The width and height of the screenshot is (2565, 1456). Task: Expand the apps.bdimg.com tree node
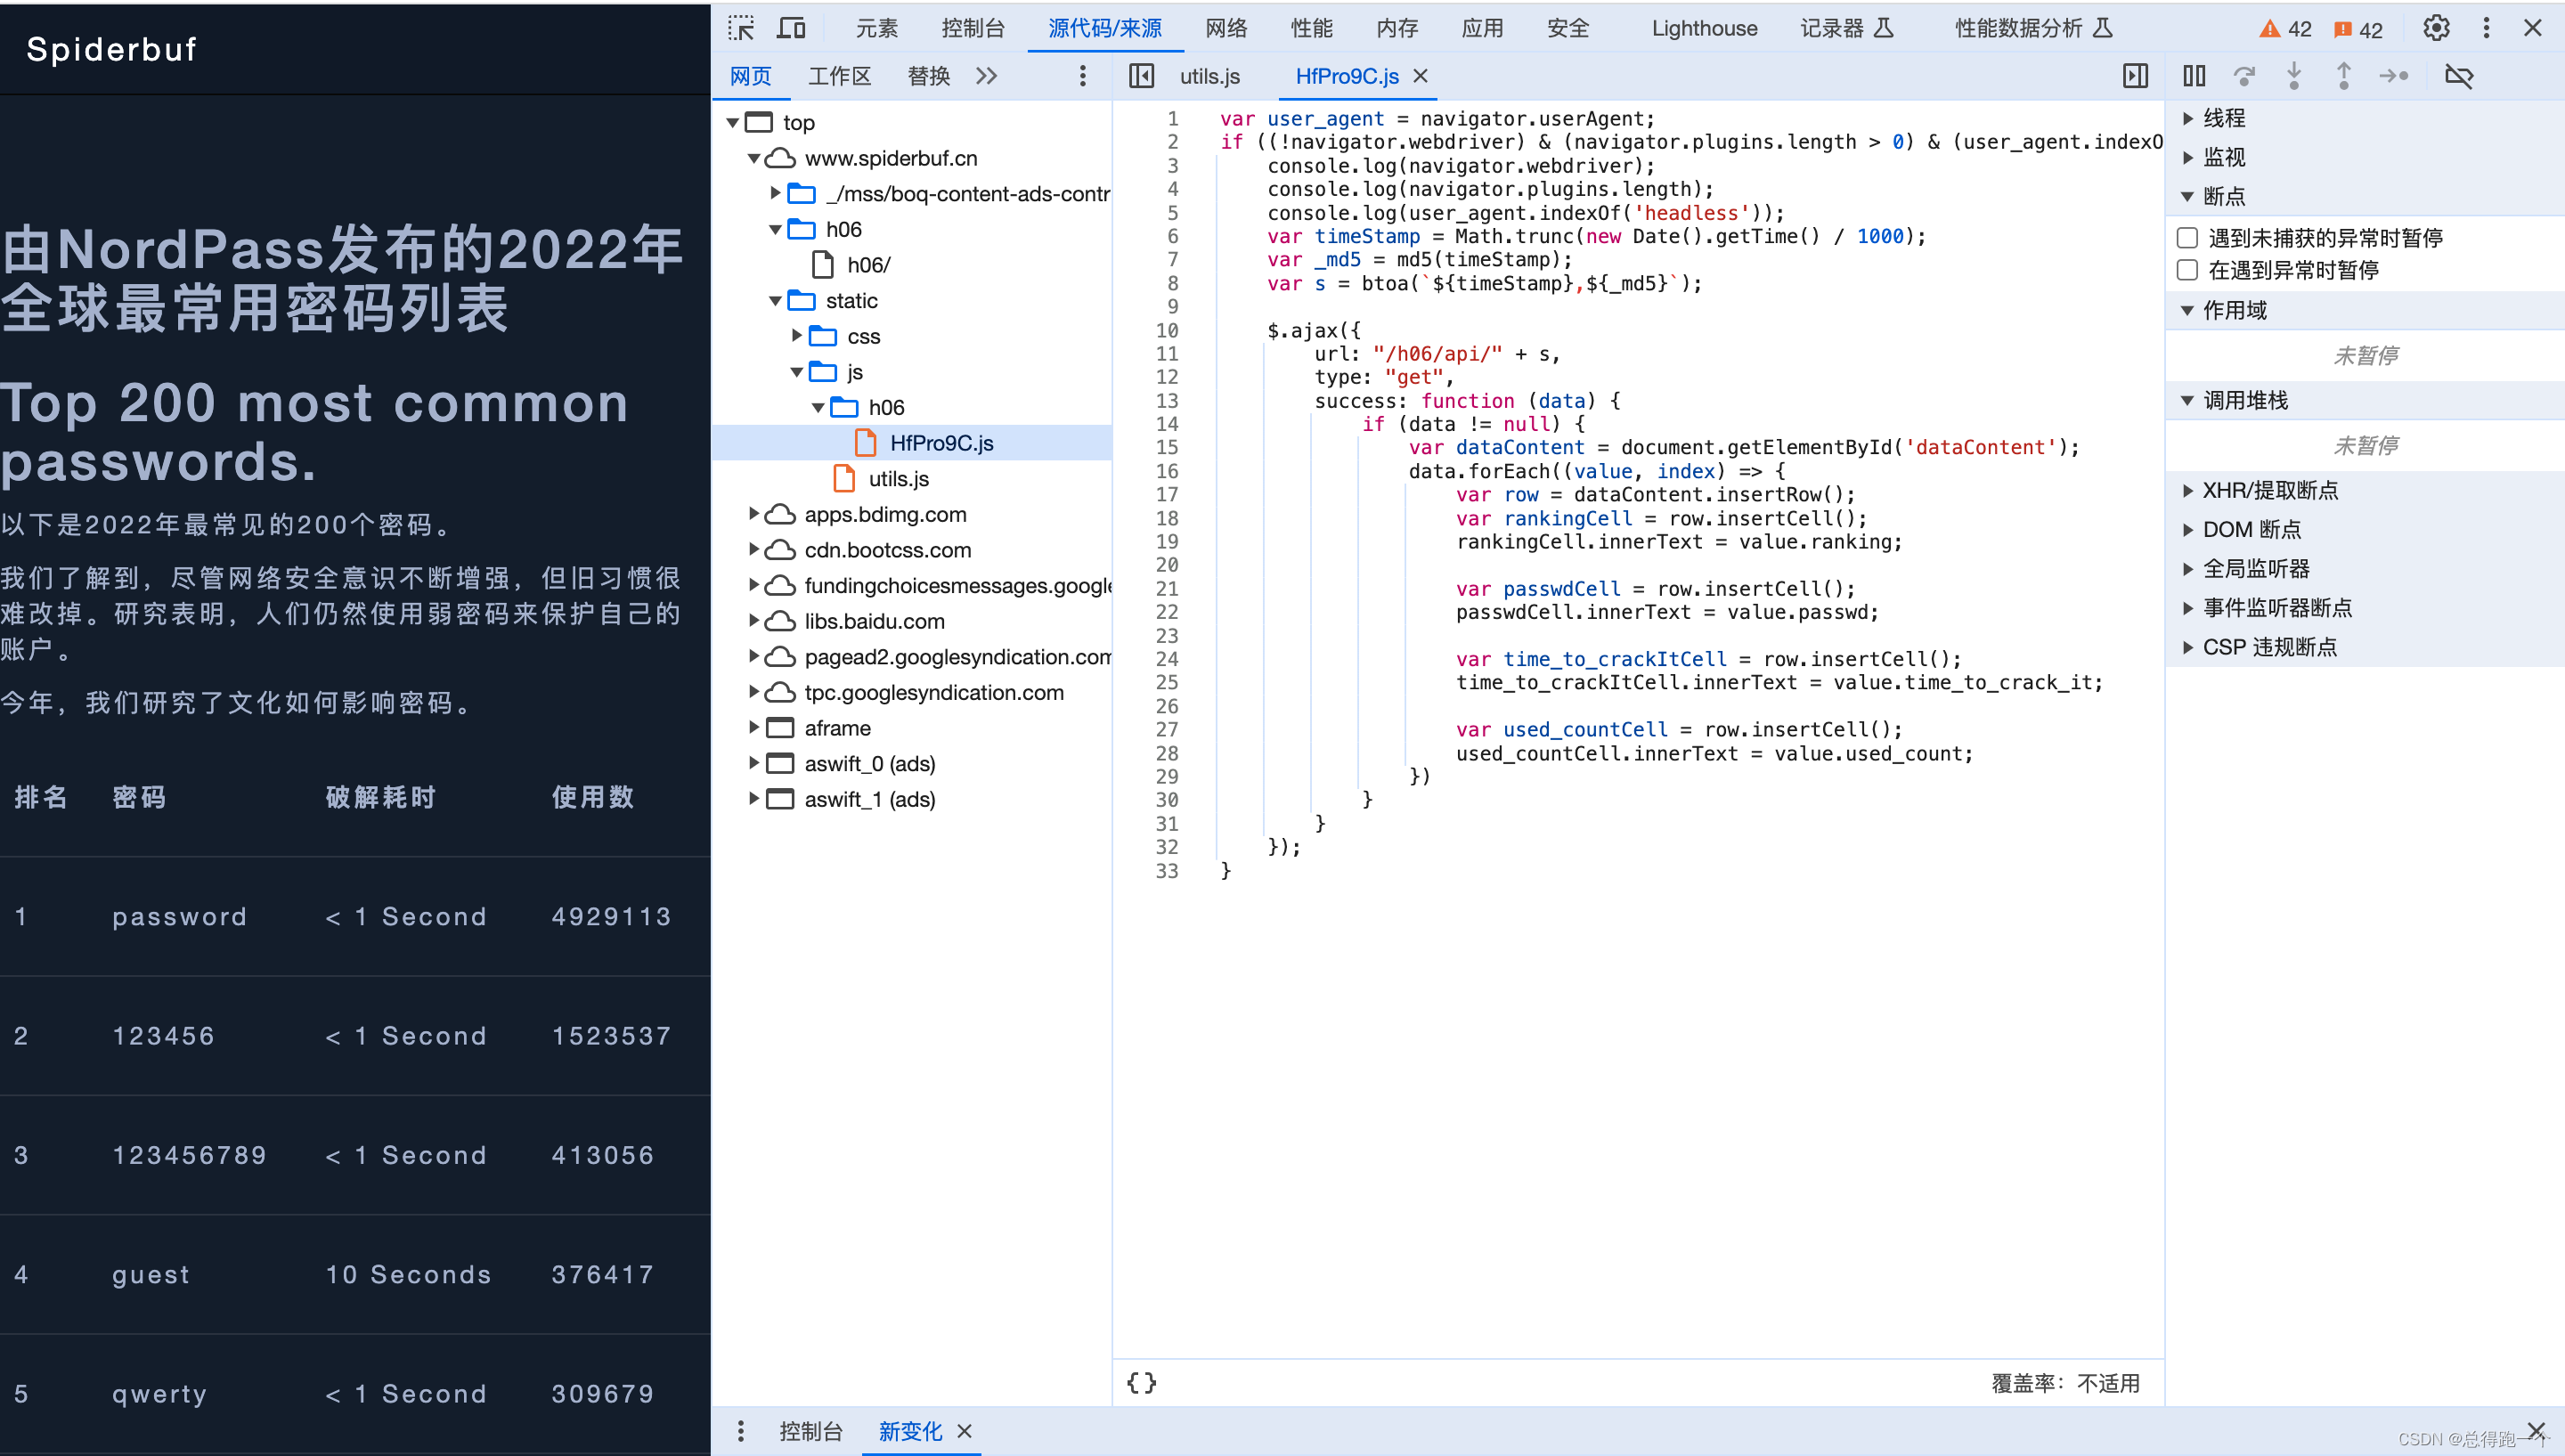pyautogui.click(x=754, y=514)
